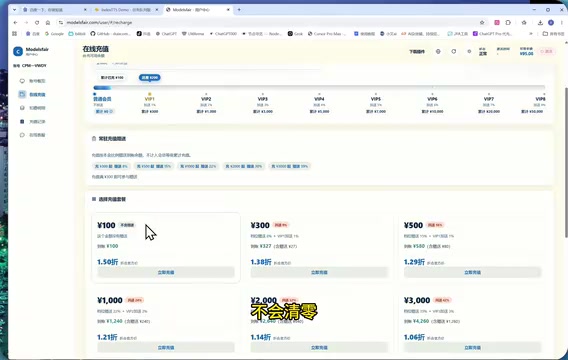This screenshot has height=360, width=568.
Task: Click the VIP level progress bar
Action: point(319,87)
